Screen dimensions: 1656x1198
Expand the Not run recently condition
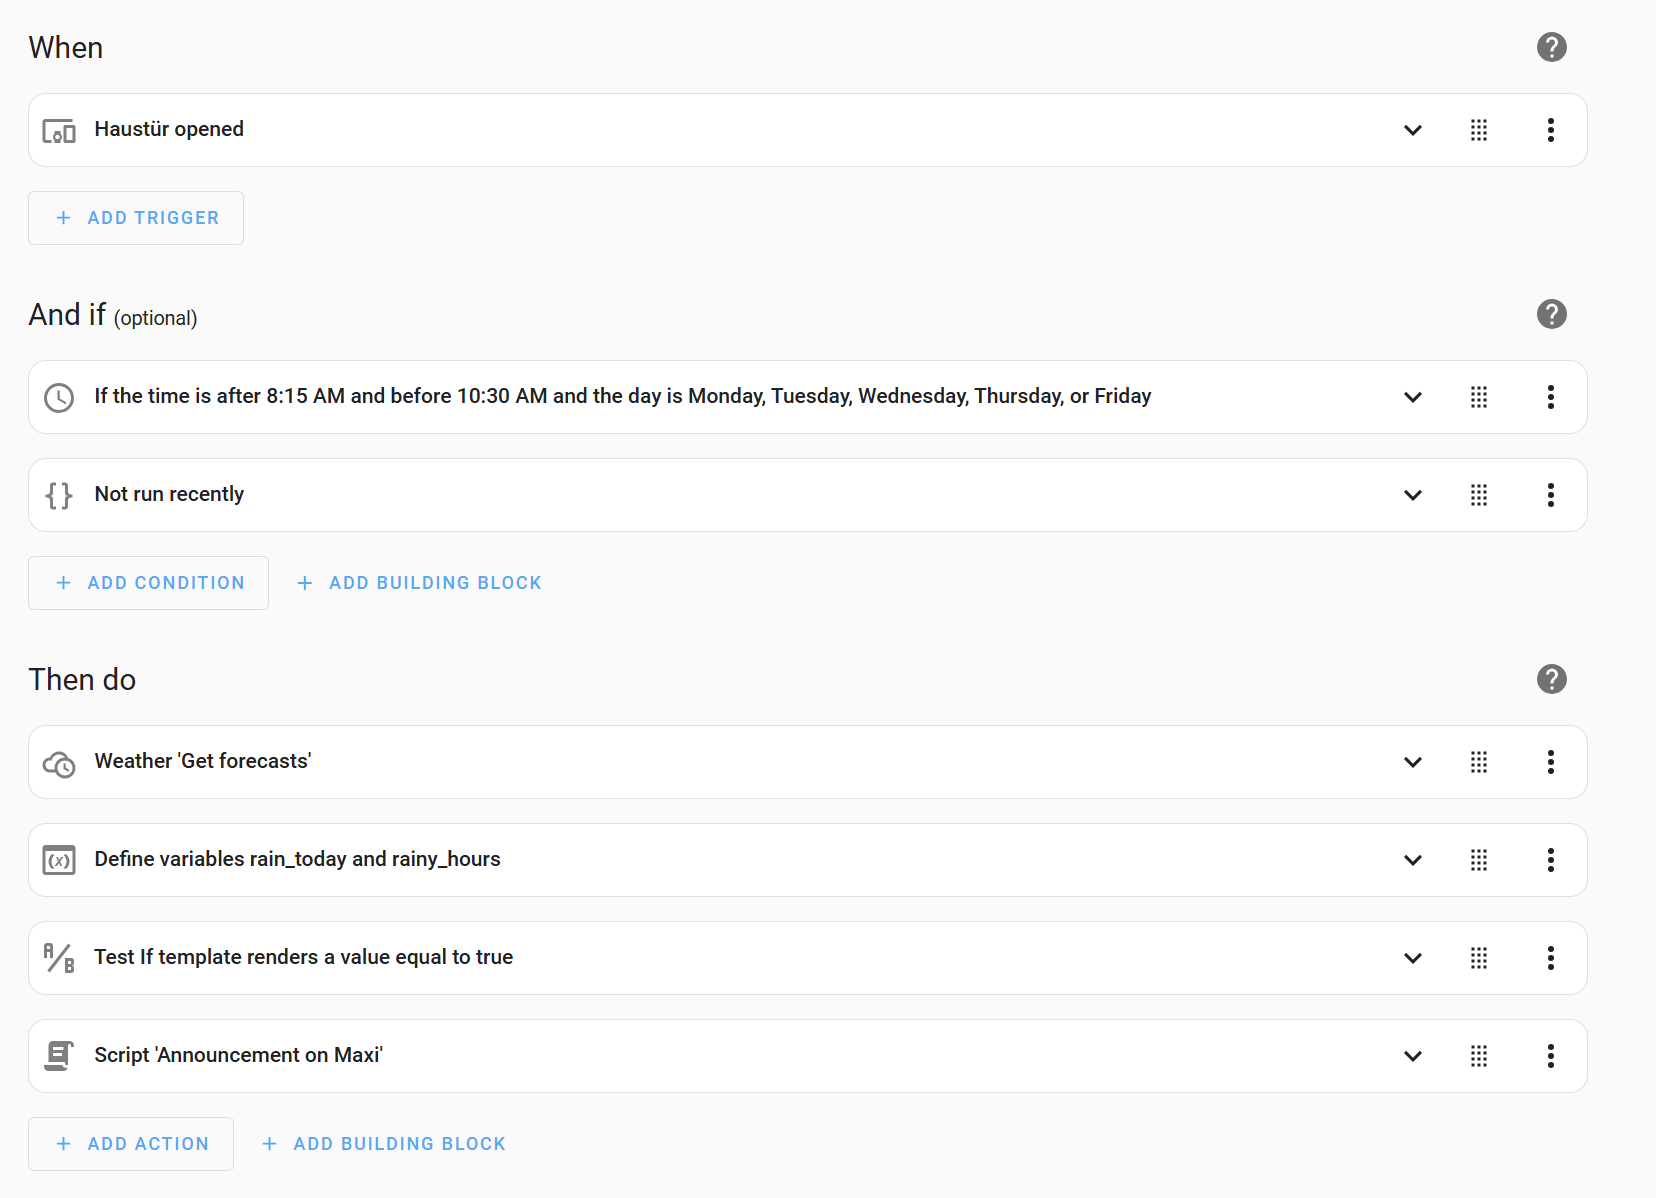[x=1412, y=495]
